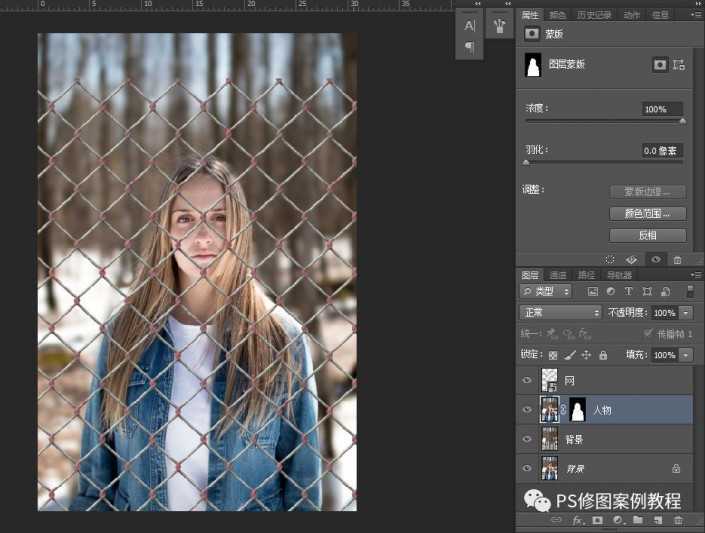Viewport: 705px width, 533px height.
Task: Click the vector mask icon in Properties
Action: [x=680, y=65]
